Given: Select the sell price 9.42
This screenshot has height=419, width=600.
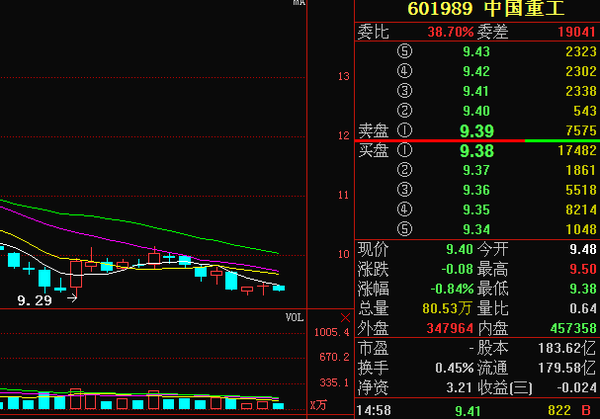Looking at the screenshot, I should (476, 71).
